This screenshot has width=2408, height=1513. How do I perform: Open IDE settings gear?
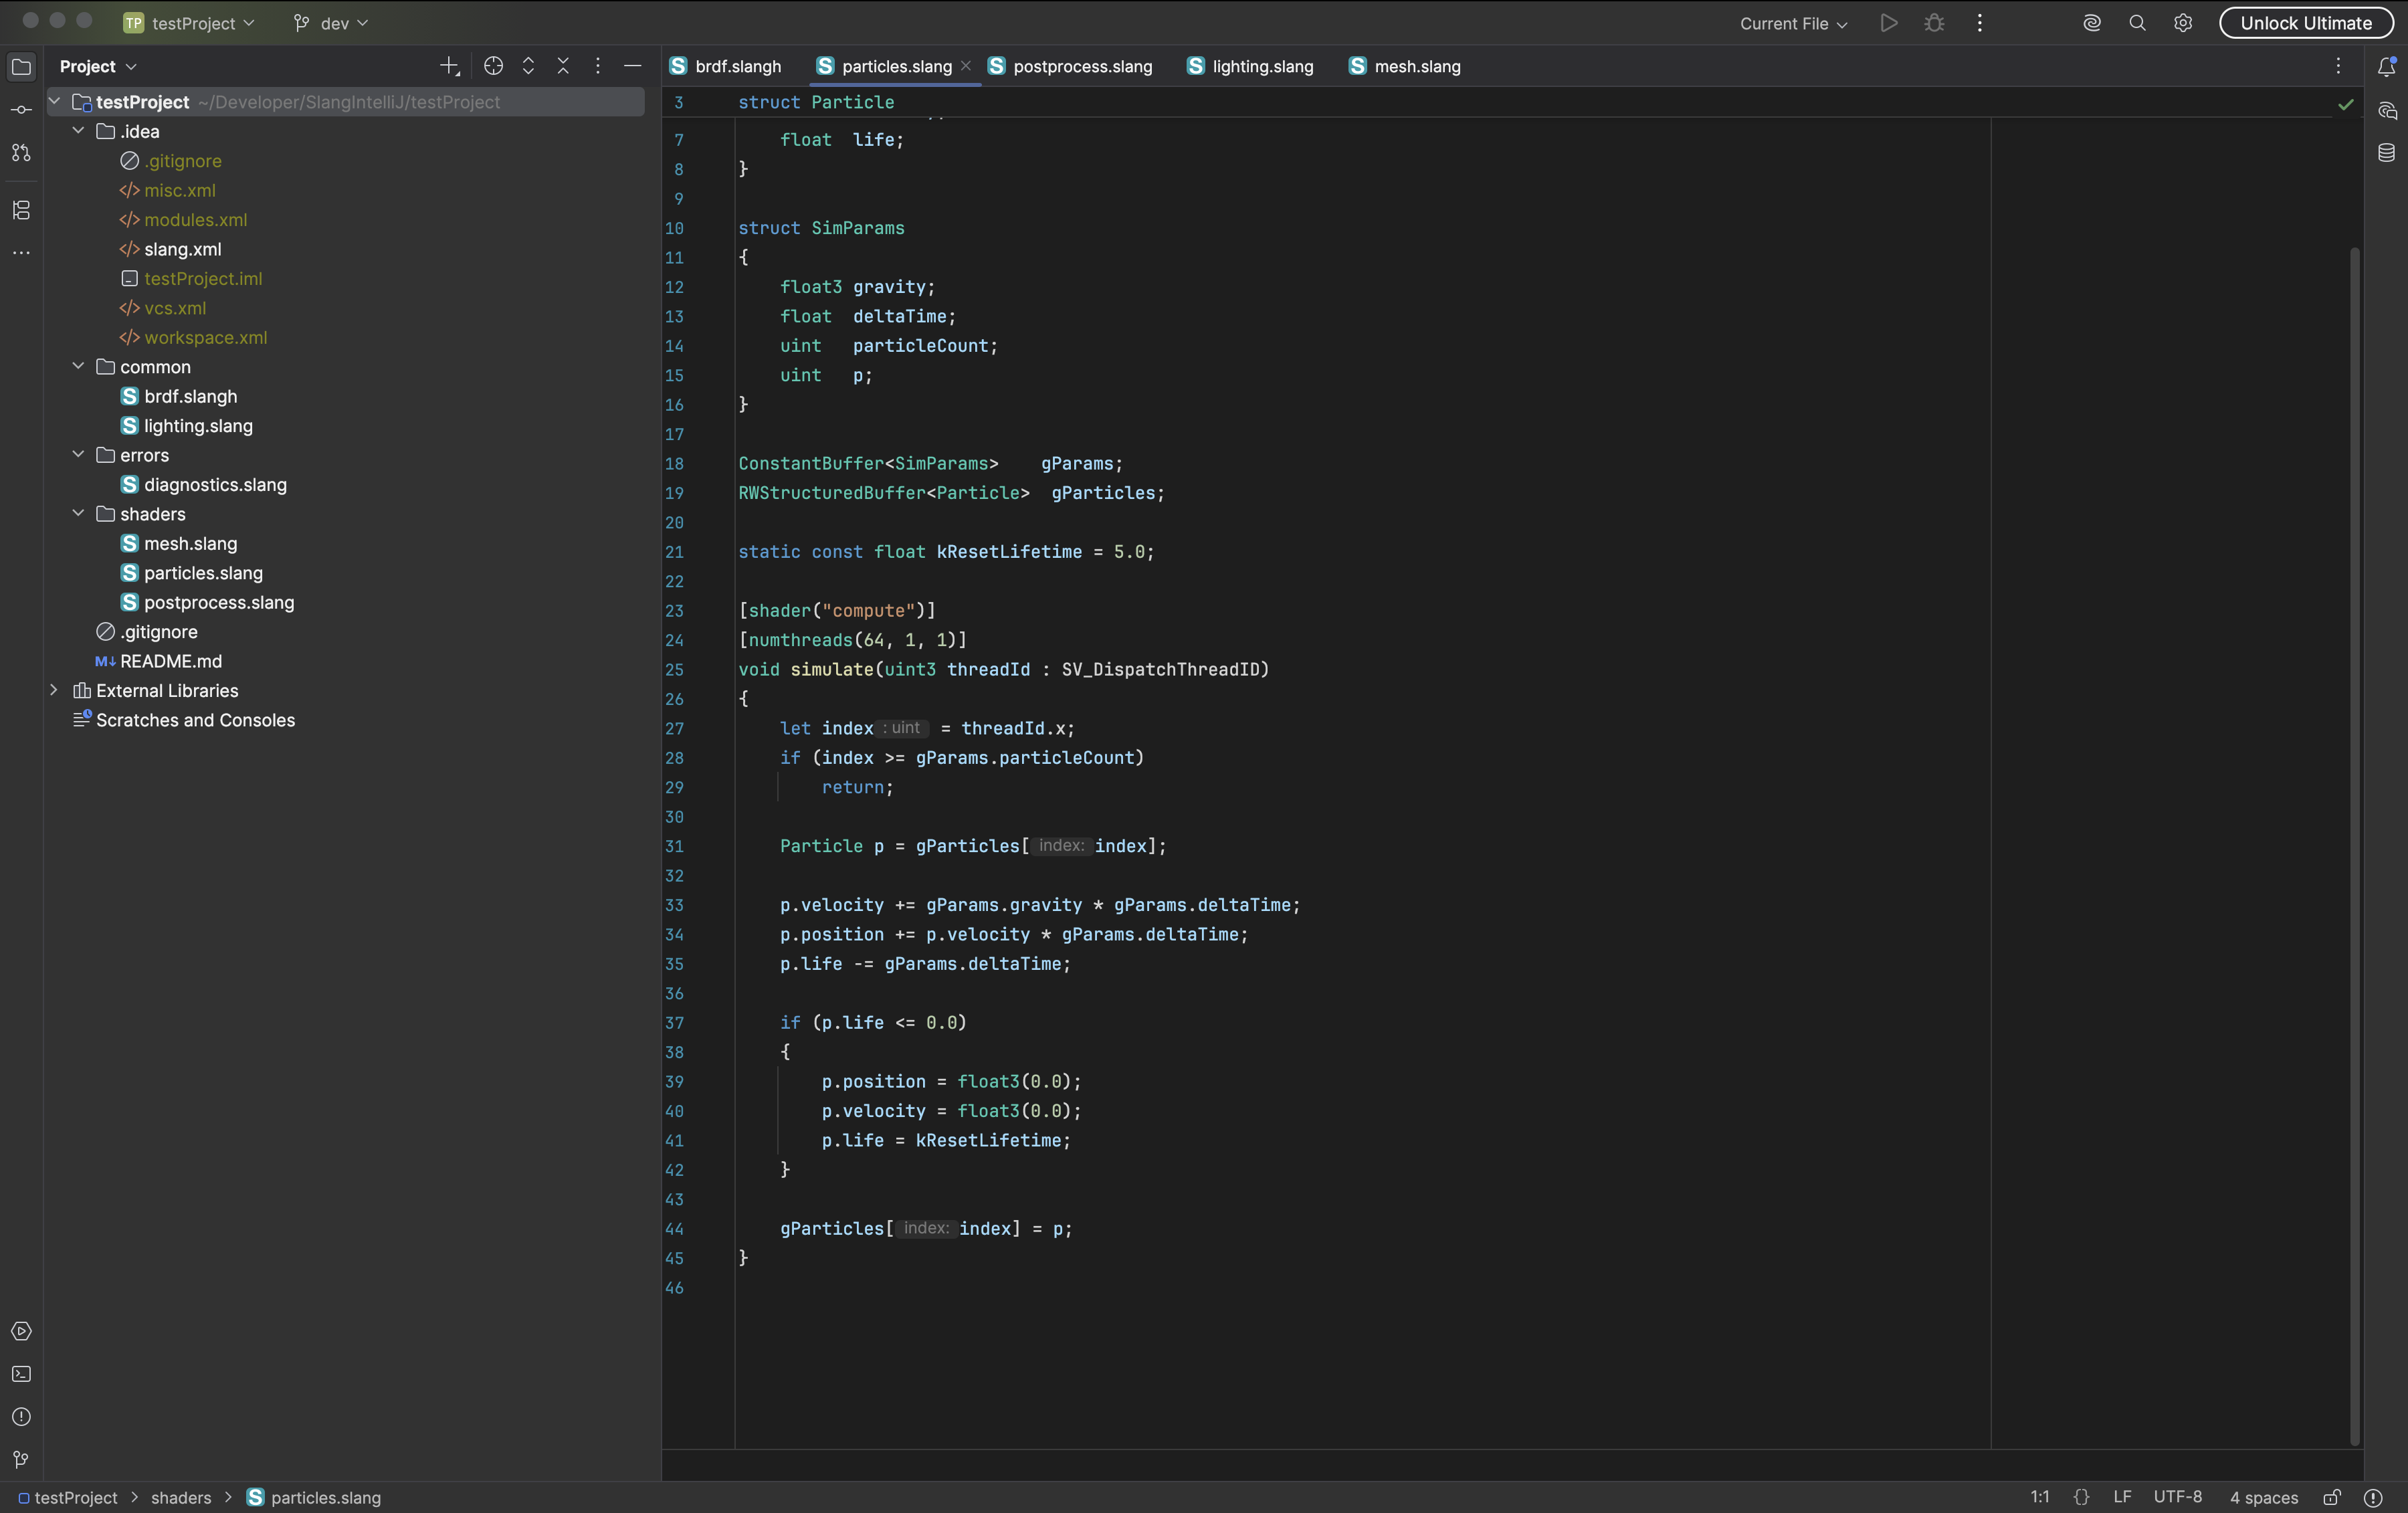click(2183, 23)
